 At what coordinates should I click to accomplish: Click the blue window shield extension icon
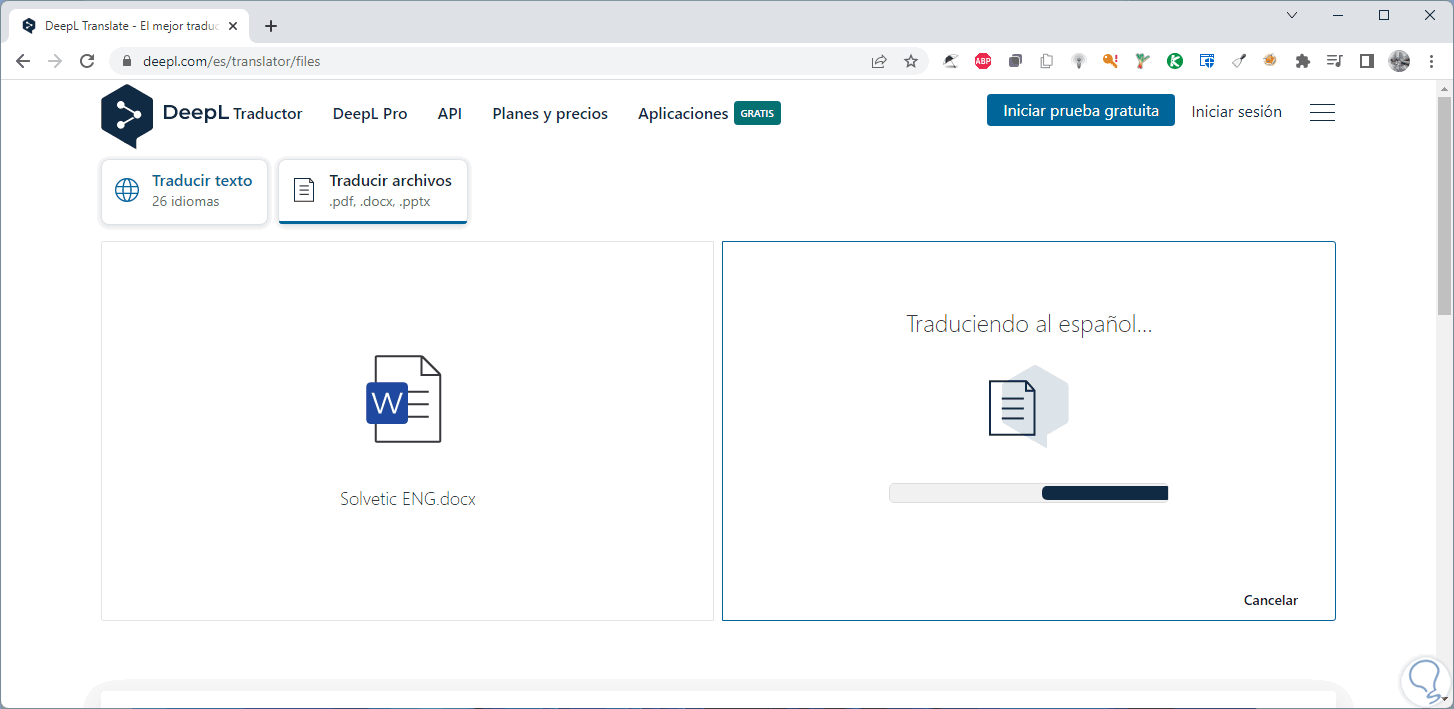coord(1207,61)
